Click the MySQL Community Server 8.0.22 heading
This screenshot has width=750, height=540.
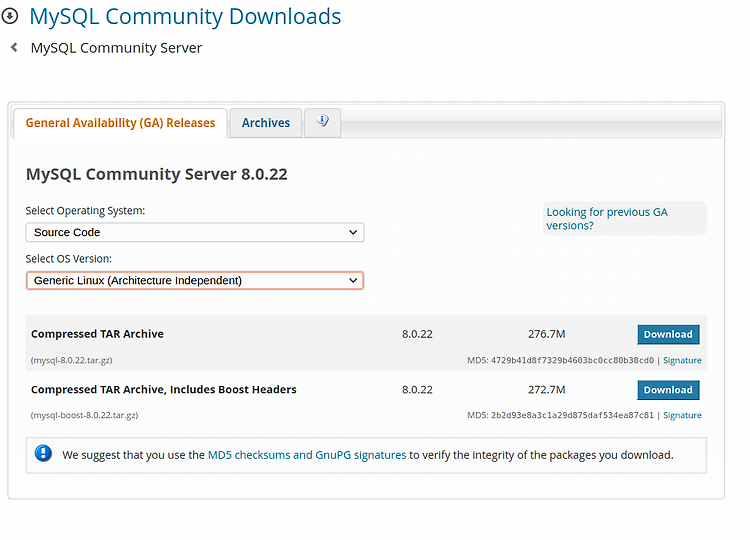point(156,174)
